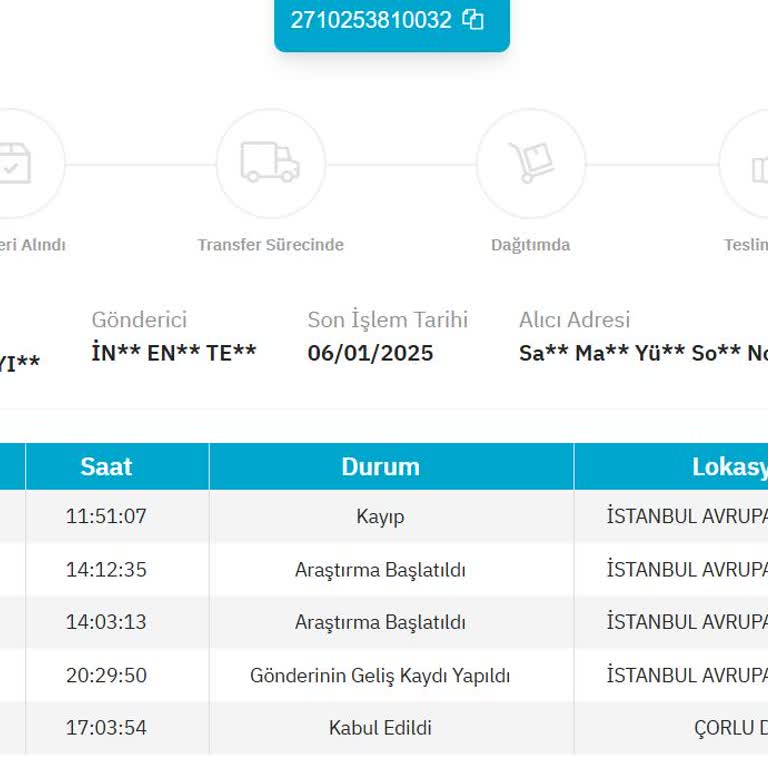The image size is (768, 768).
Task: Select time cell '20:29:50'
Action: [106, 675]
